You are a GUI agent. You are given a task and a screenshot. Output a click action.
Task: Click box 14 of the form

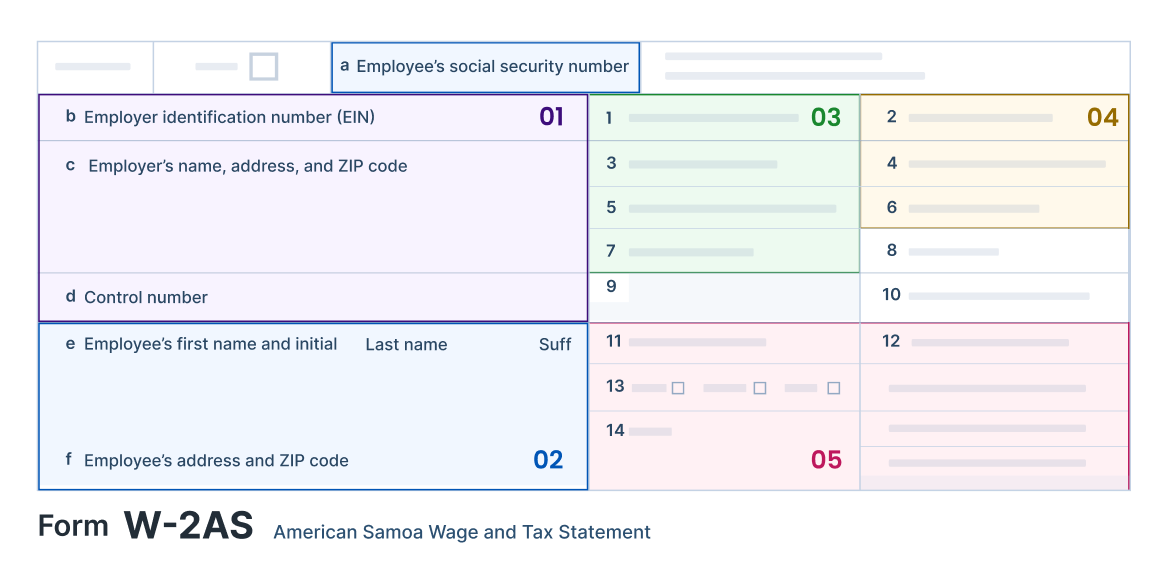click(724, 450)
